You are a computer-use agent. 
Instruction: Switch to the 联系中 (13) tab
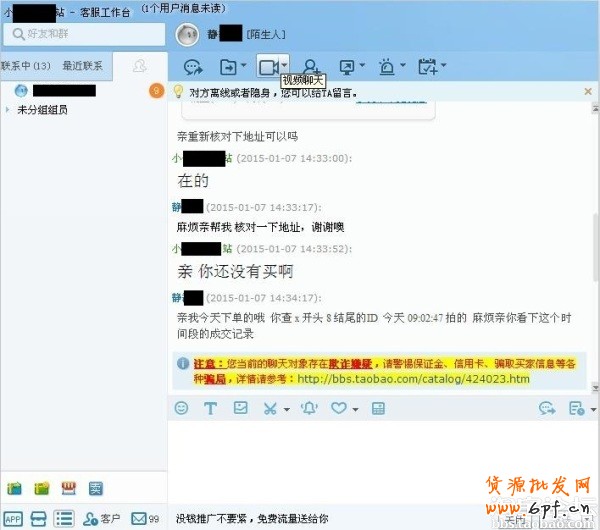25,66
